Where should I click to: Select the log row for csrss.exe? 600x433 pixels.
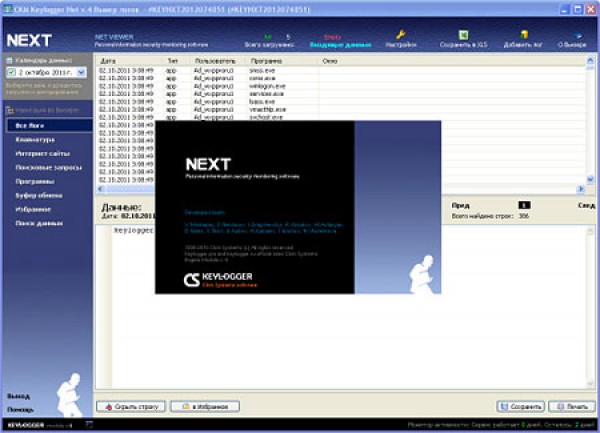(x=341, y=78)
